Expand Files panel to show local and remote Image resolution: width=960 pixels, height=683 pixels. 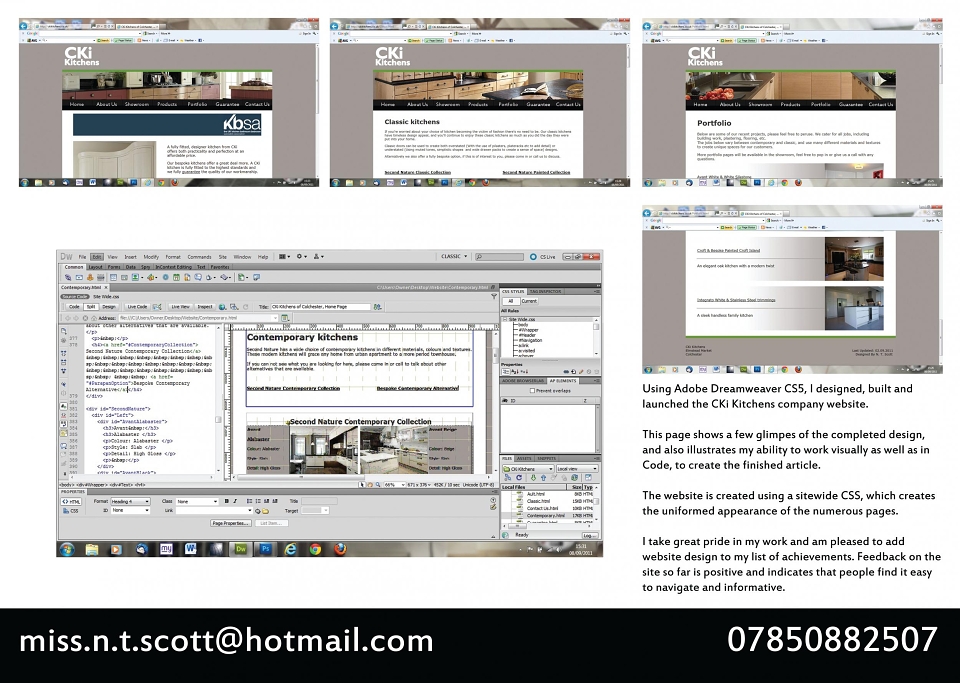click(588, 477)
